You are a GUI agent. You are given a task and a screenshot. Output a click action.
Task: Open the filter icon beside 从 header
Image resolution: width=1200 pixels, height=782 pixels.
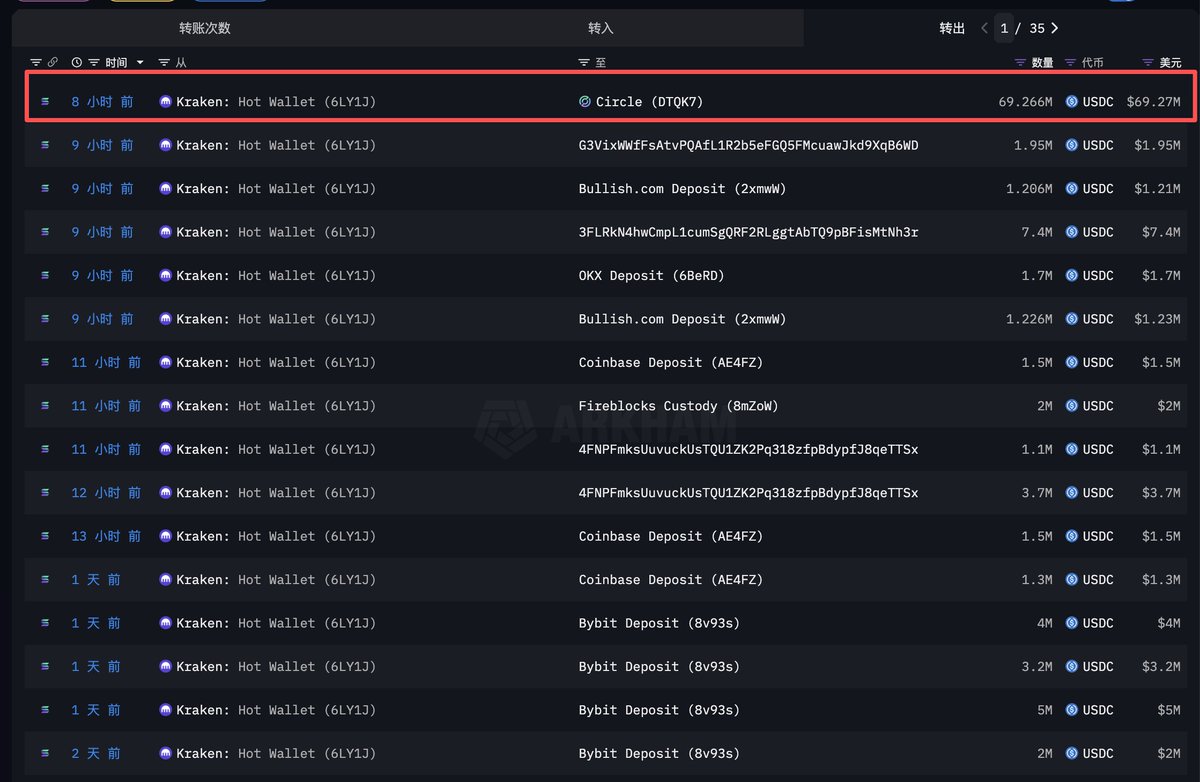164,62
